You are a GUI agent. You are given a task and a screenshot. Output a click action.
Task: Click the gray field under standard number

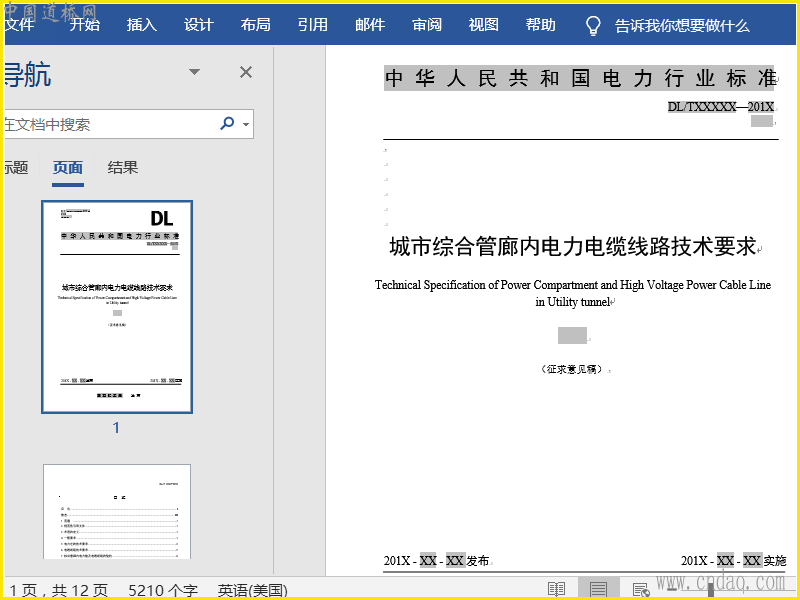(762, 121)
